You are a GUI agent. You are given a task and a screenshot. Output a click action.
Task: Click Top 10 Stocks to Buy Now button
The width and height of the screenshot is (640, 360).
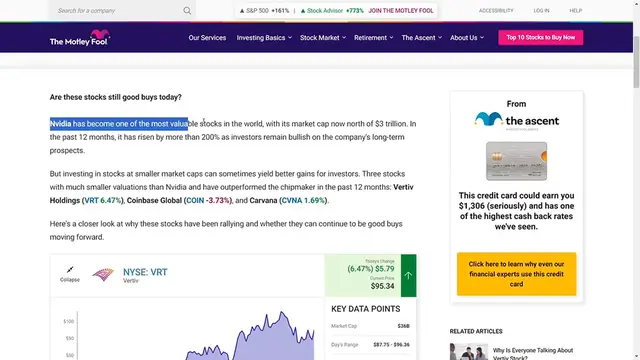coord(540,38)
